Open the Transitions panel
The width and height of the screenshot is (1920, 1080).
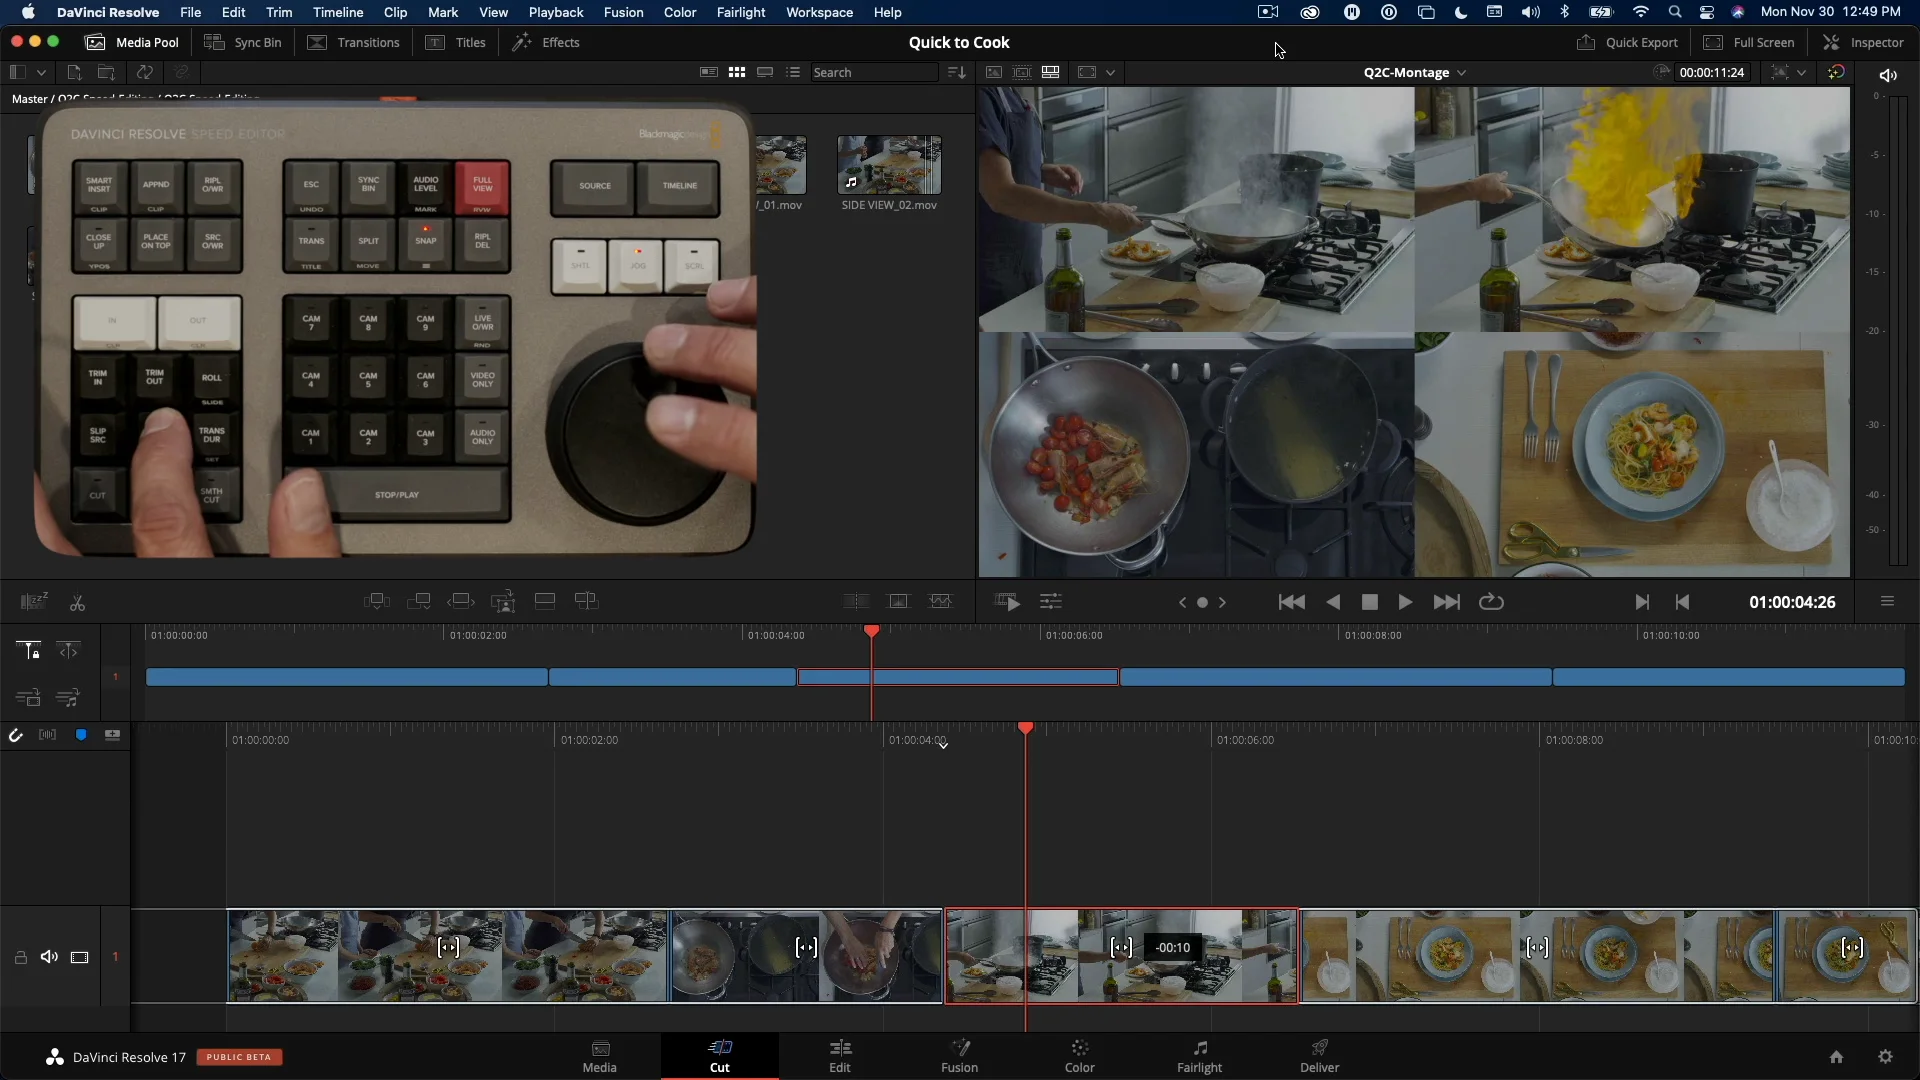(354, 42)
